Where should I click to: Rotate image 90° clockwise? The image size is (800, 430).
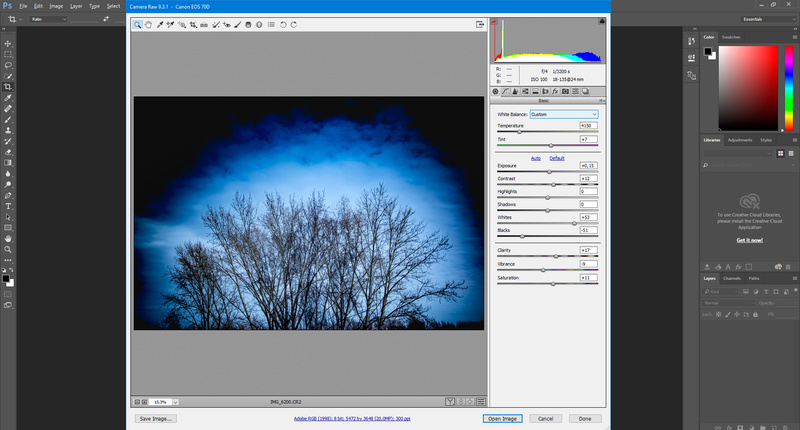[293, 23]
